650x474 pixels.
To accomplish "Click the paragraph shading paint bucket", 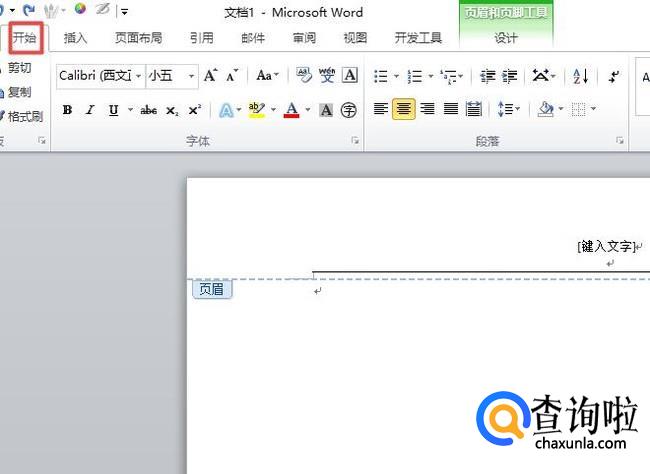I will coord(546,109).
